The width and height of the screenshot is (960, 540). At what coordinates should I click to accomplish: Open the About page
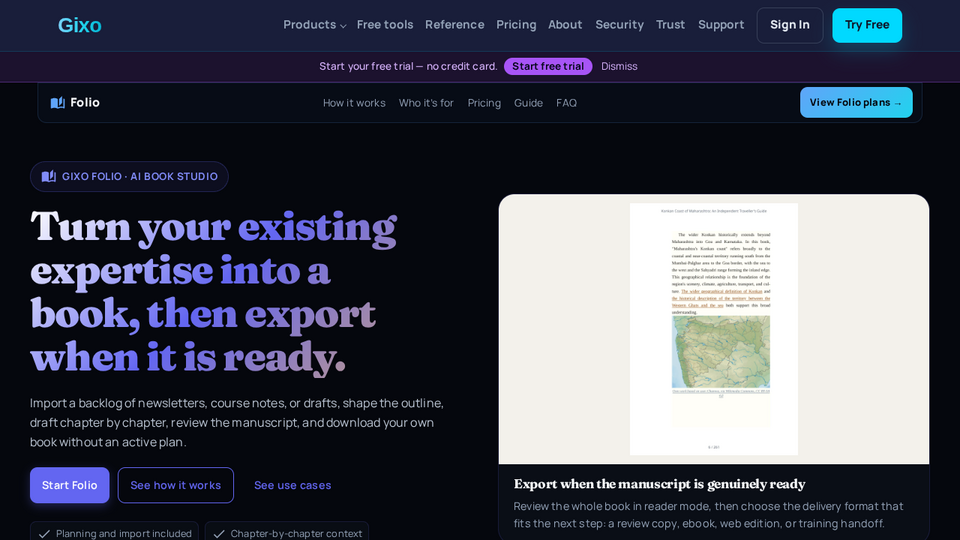click(x=565, y=25)
